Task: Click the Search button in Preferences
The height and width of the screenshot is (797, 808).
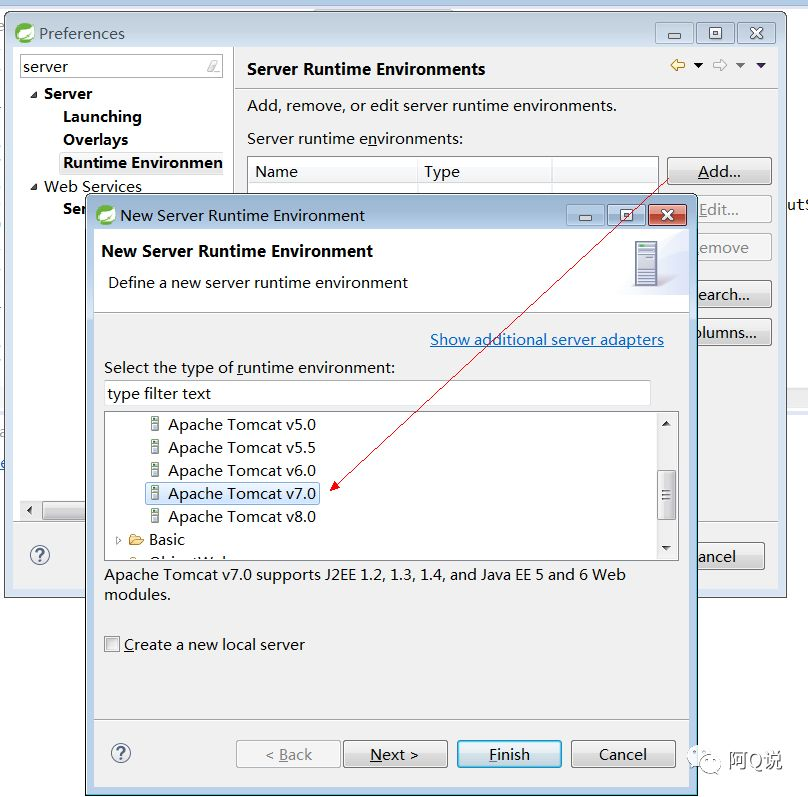Action: click(x=734, y=294)
